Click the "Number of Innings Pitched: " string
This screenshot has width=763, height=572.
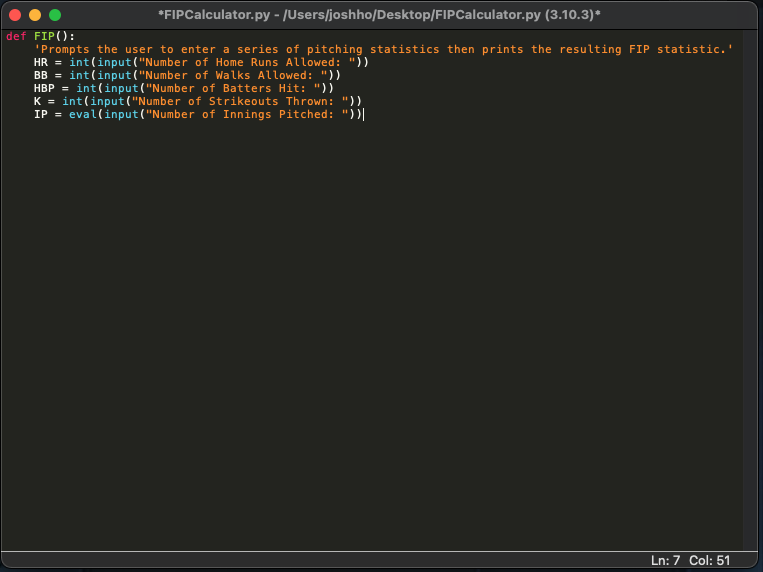[x=247, y=114]
